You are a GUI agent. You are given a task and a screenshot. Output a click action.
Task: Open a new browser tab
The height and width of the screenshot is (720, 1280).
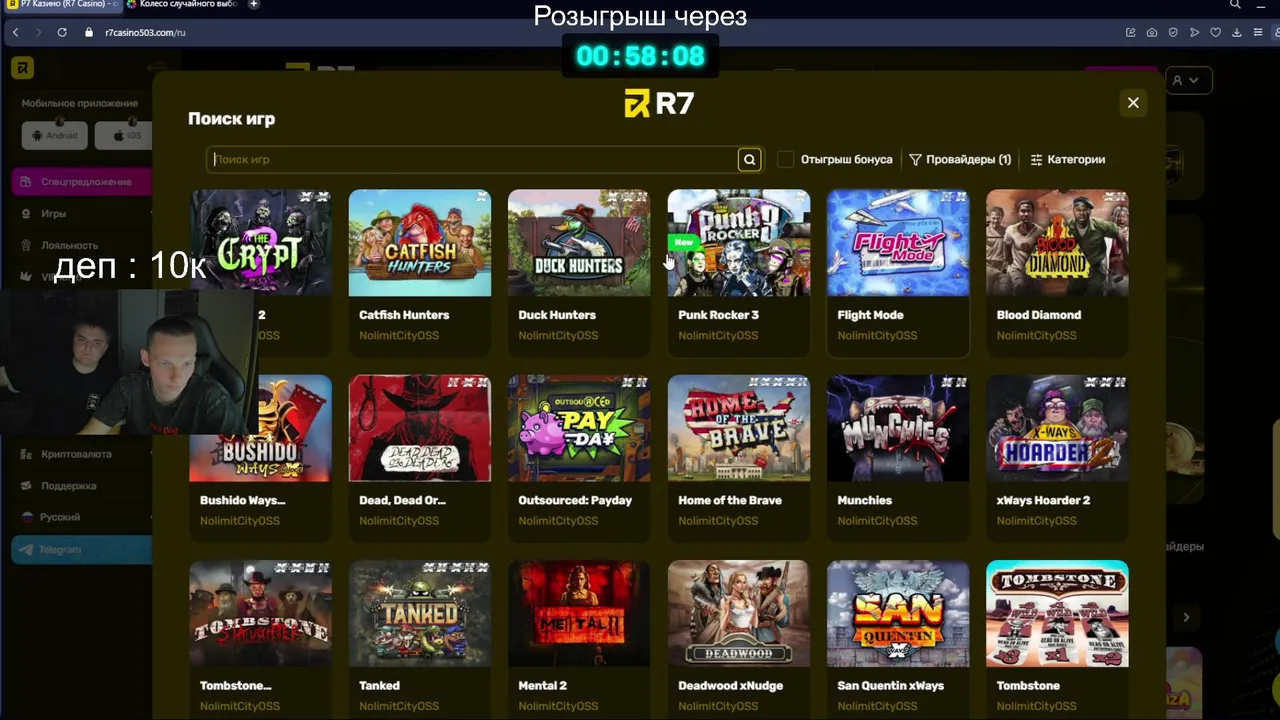254,4
